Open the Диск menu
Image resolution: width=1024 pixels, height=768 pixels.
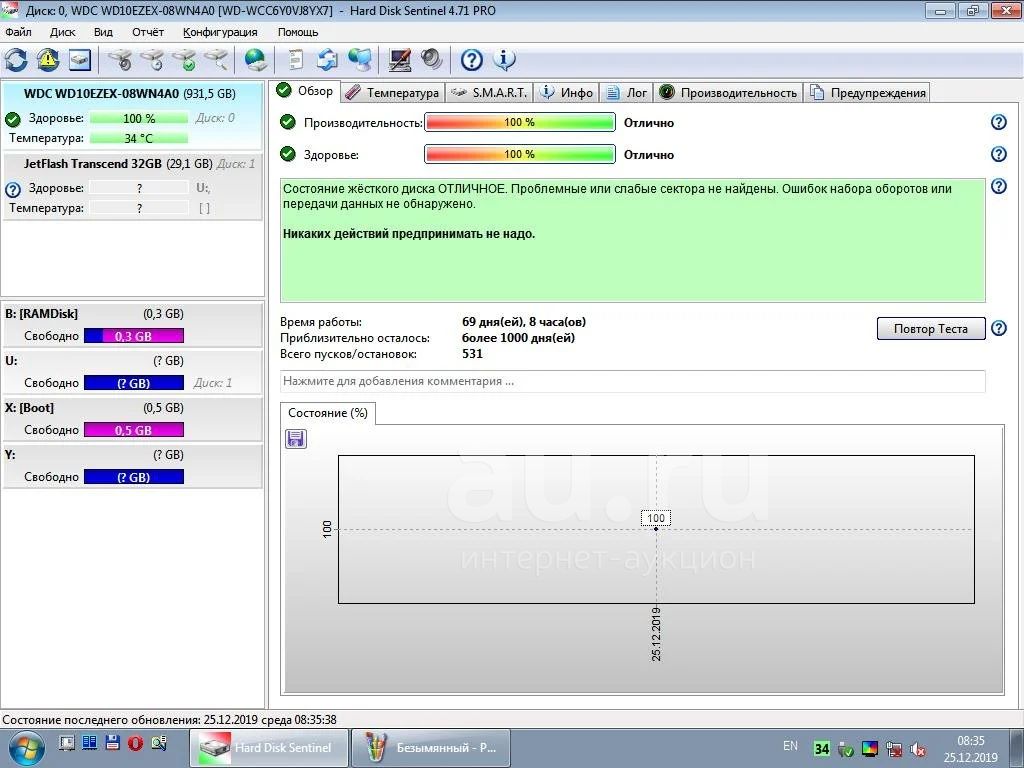pyautogui.click(x=63, y=32)
